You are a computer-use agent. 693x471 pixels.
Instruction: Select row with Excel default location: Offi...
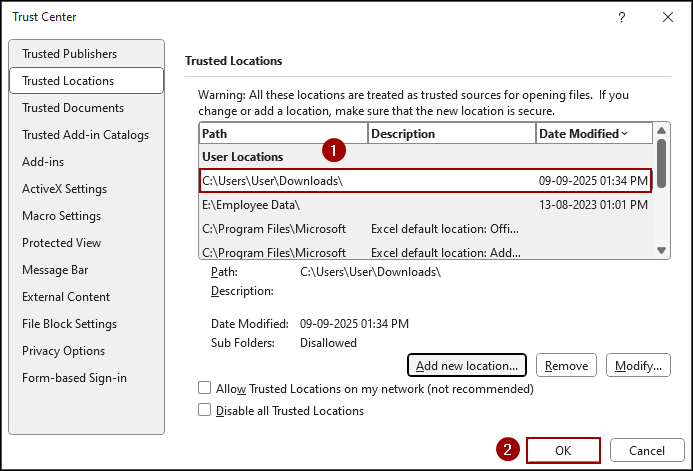(425, 229)
